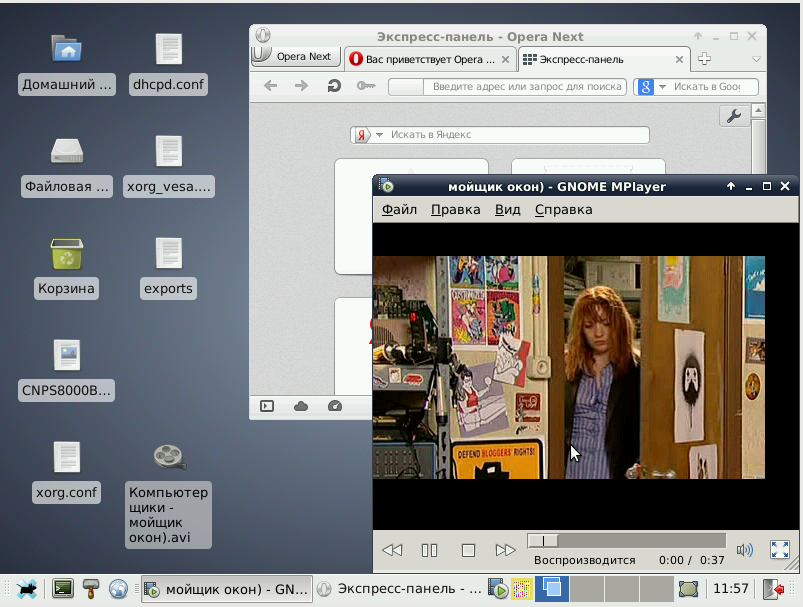
Task: Close the Экспресс-панель tab
Action: point(679,59)
